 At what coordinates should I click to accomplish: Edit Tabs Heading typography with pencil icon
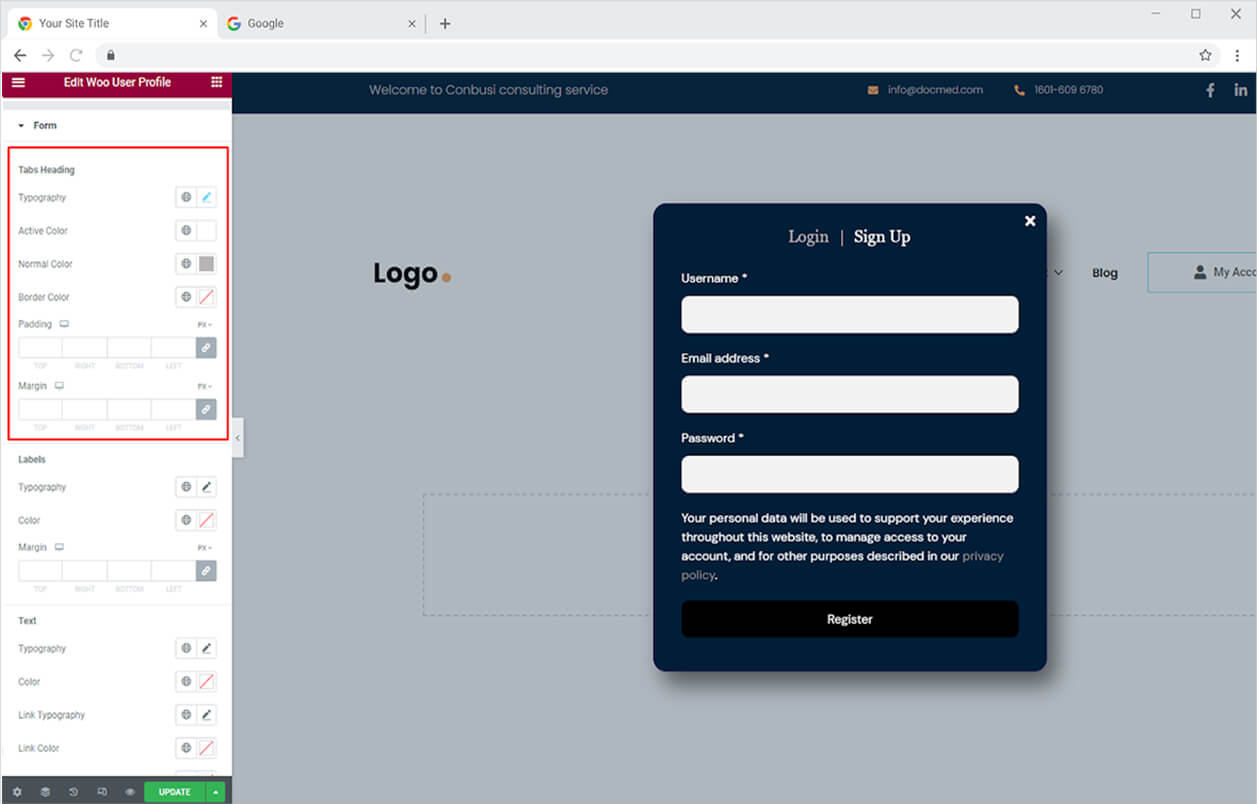[206, 198]
